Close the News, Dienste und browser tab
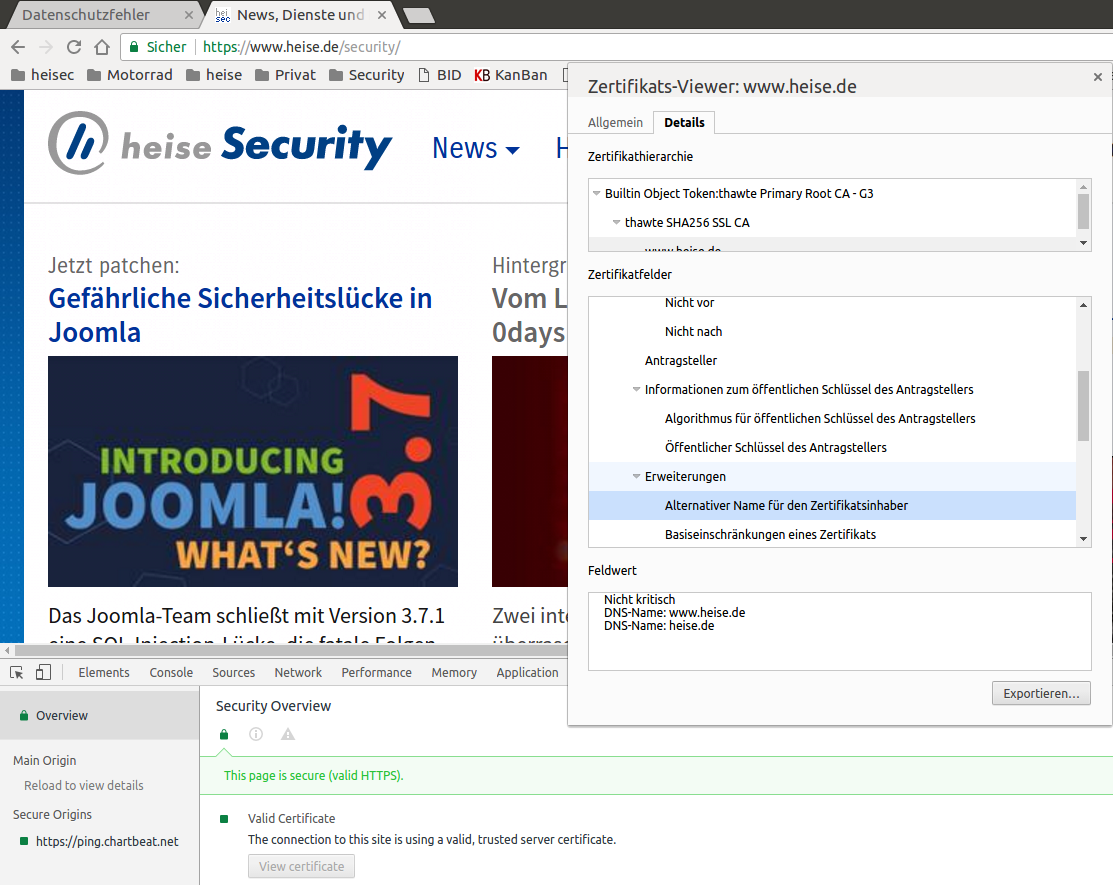This screenshot has height=885, width=1113. point(382,15)
